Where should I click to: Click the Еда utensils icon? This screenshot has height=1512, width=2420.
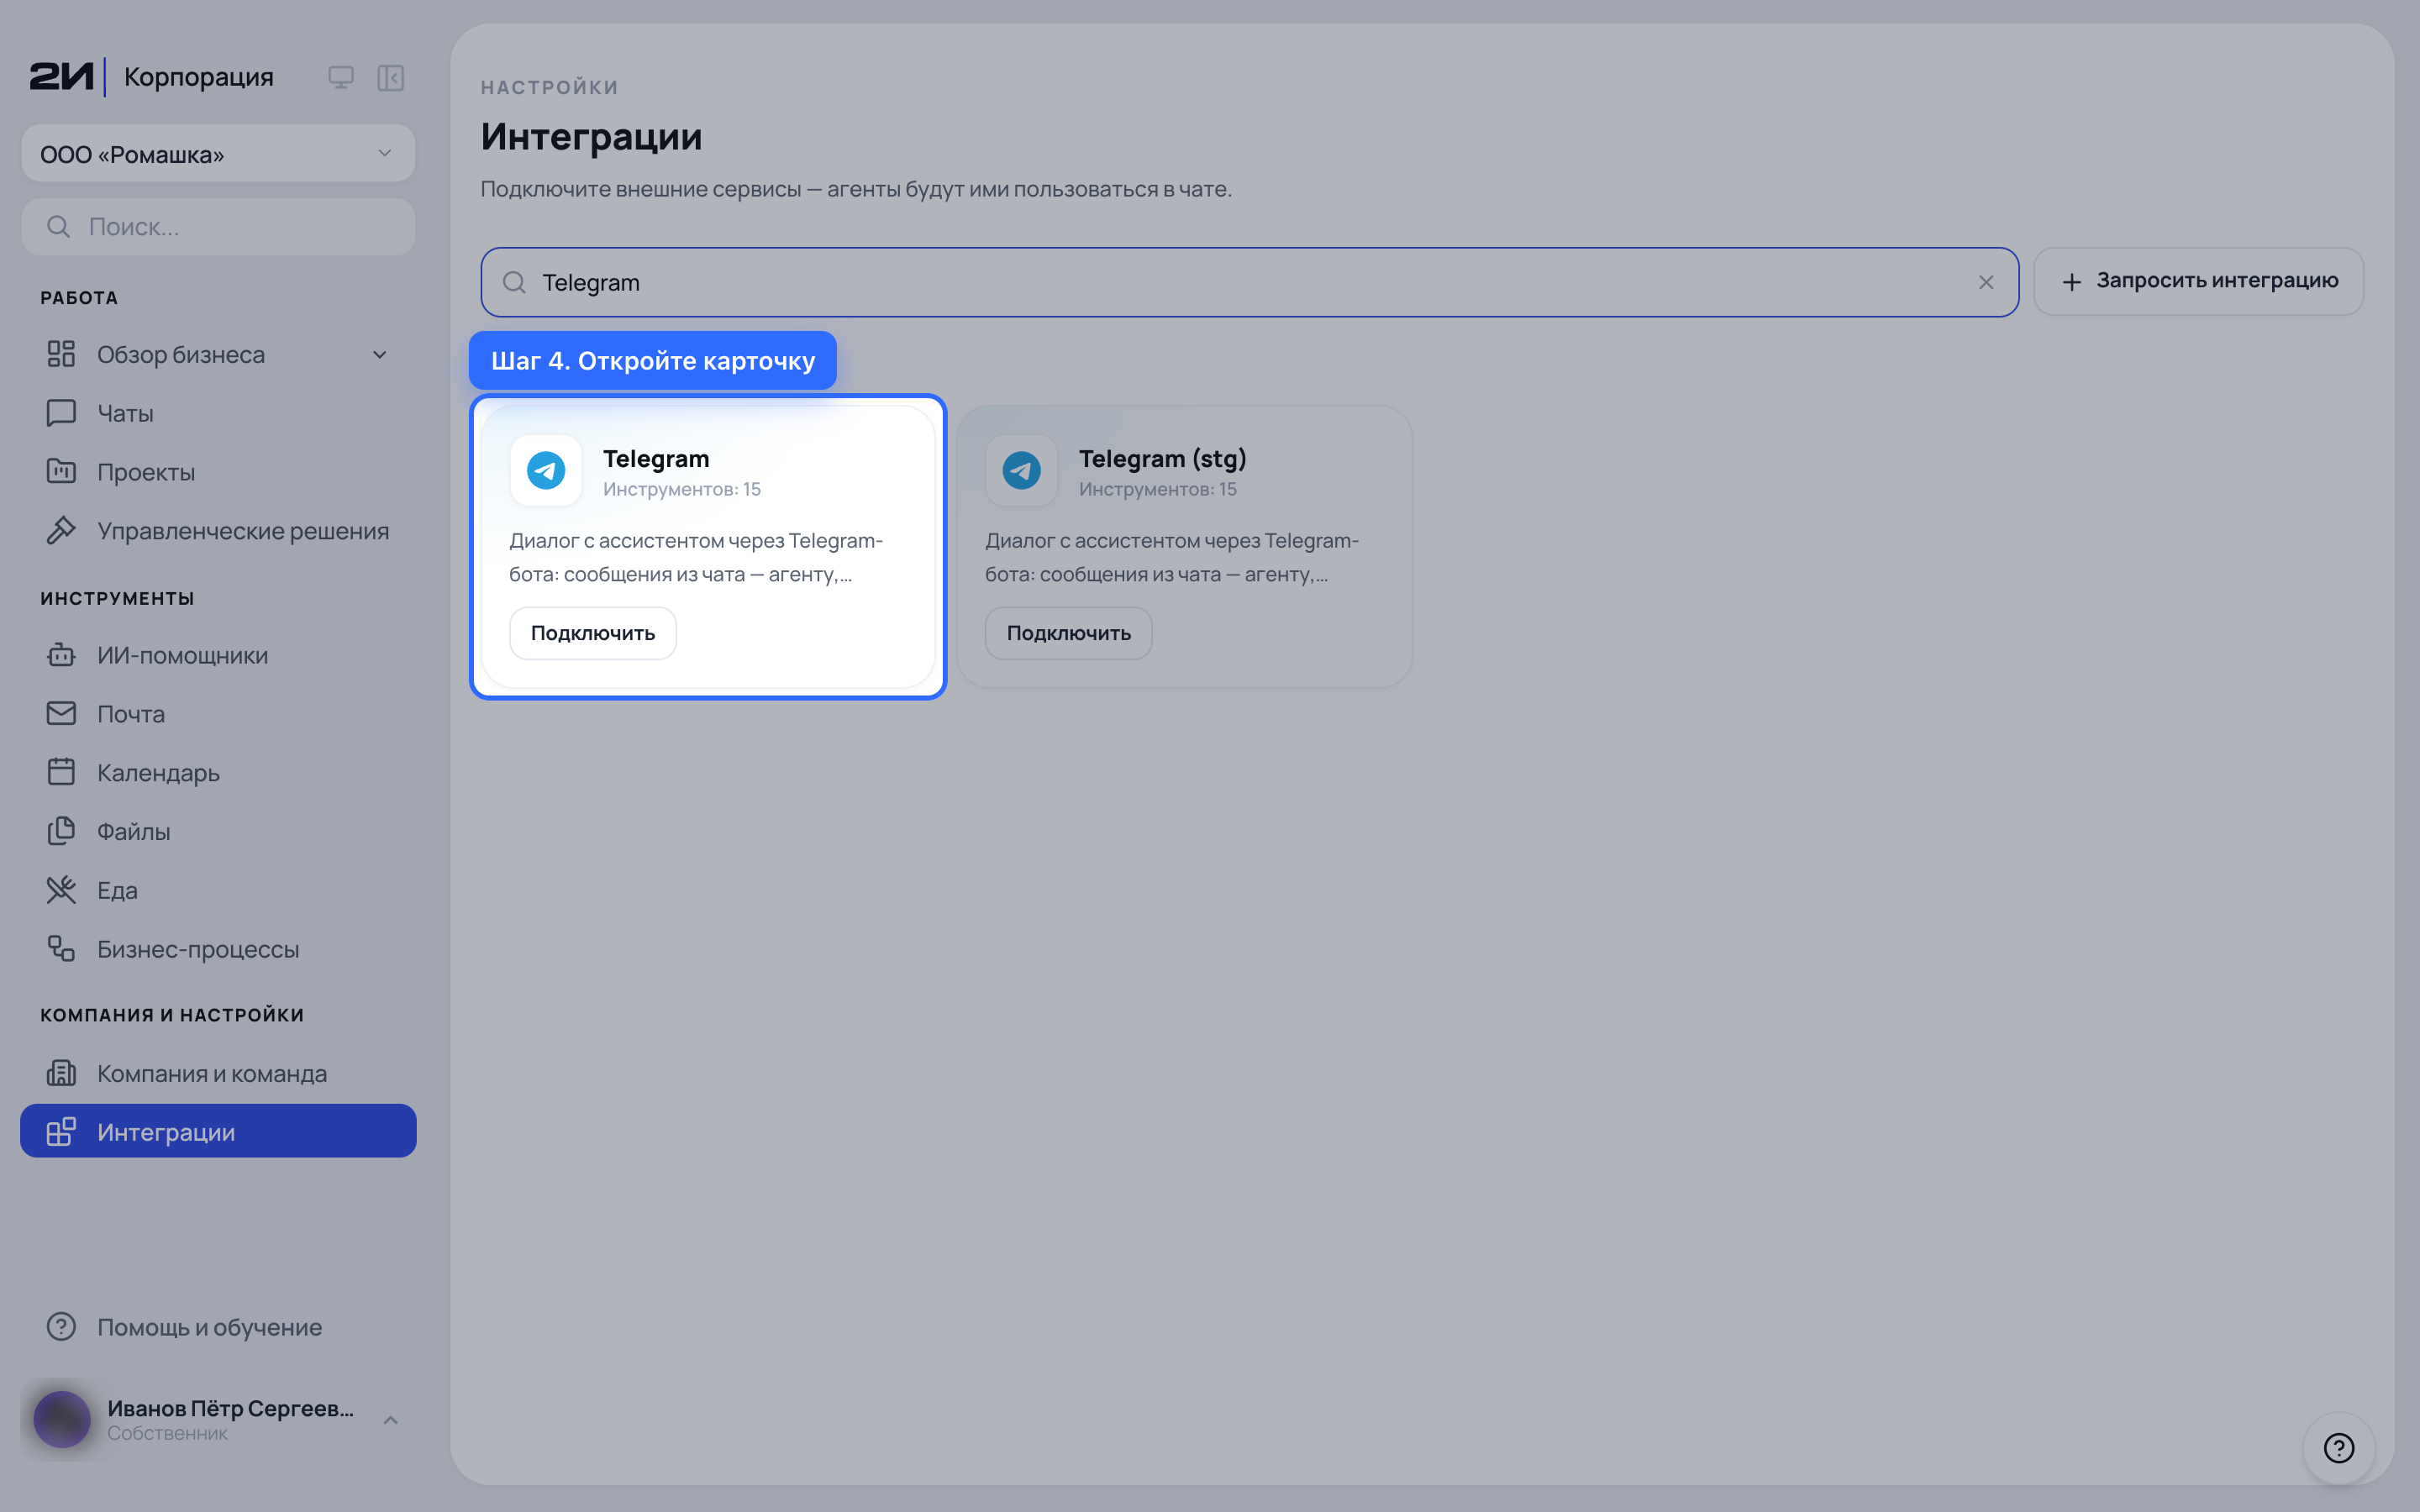click(x=61, y=890)
